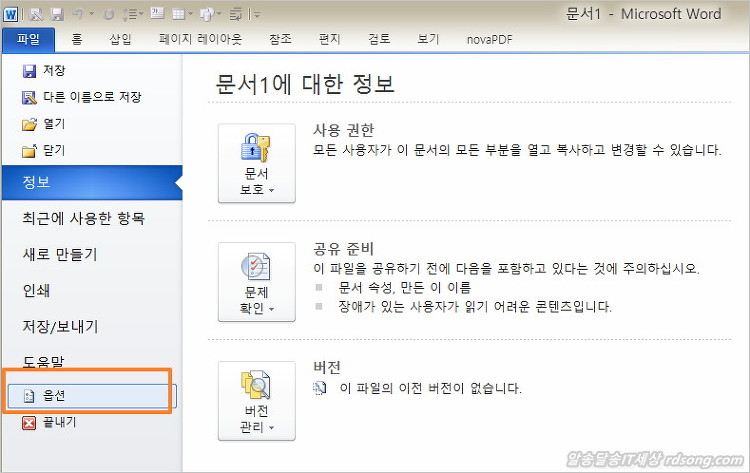750x473 pixels.
Task: Switch to the 삽입 ribbon tab
Action: click(121, 39)
